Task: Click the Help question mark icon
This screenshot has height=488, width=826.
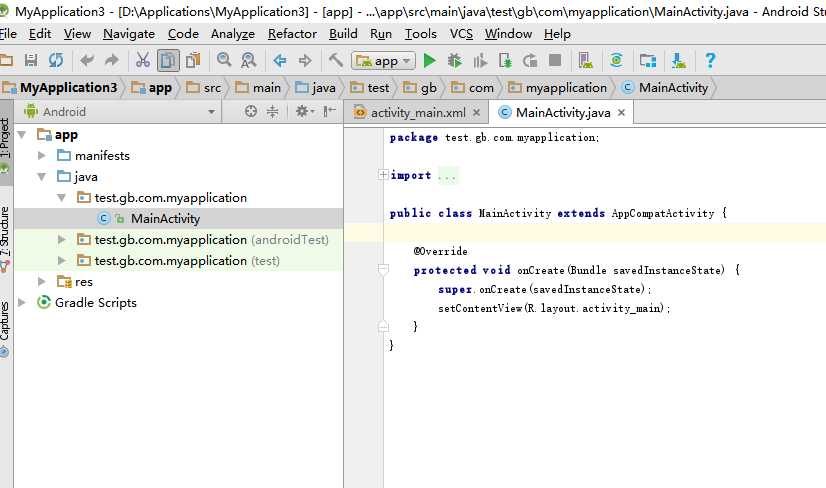Action: pos(710,61)
